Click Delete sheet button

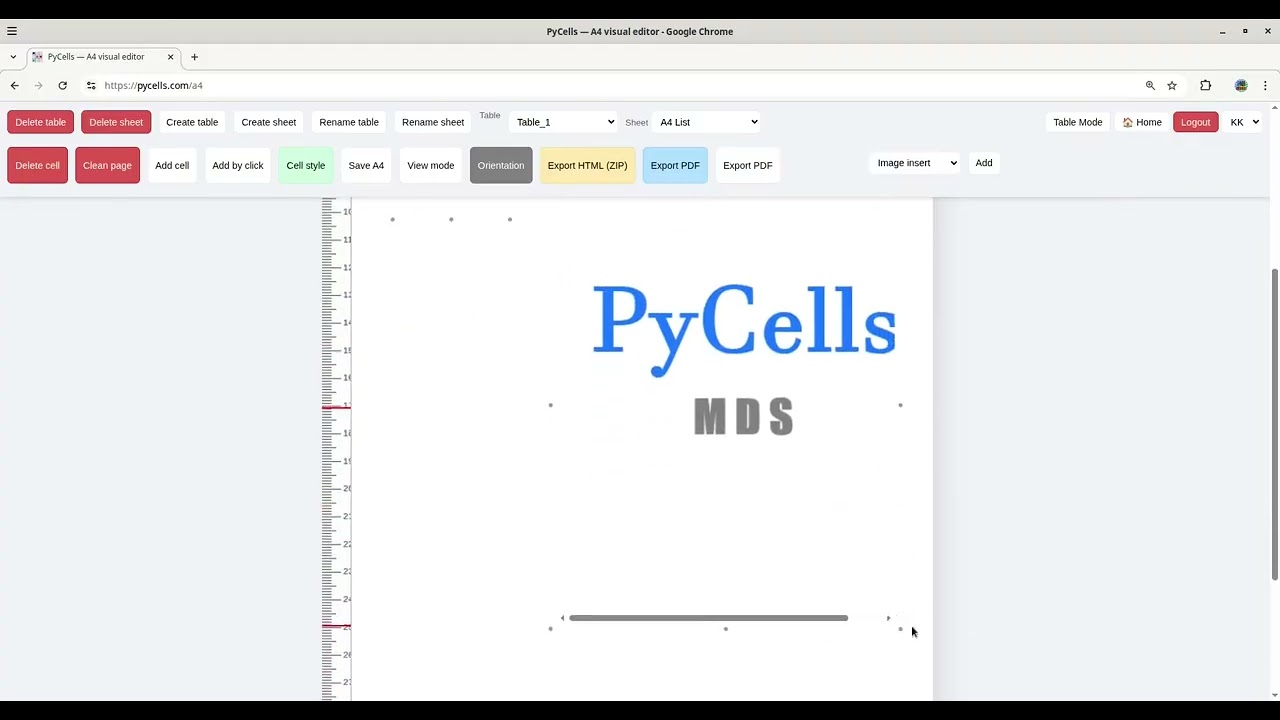click(116, 122)
